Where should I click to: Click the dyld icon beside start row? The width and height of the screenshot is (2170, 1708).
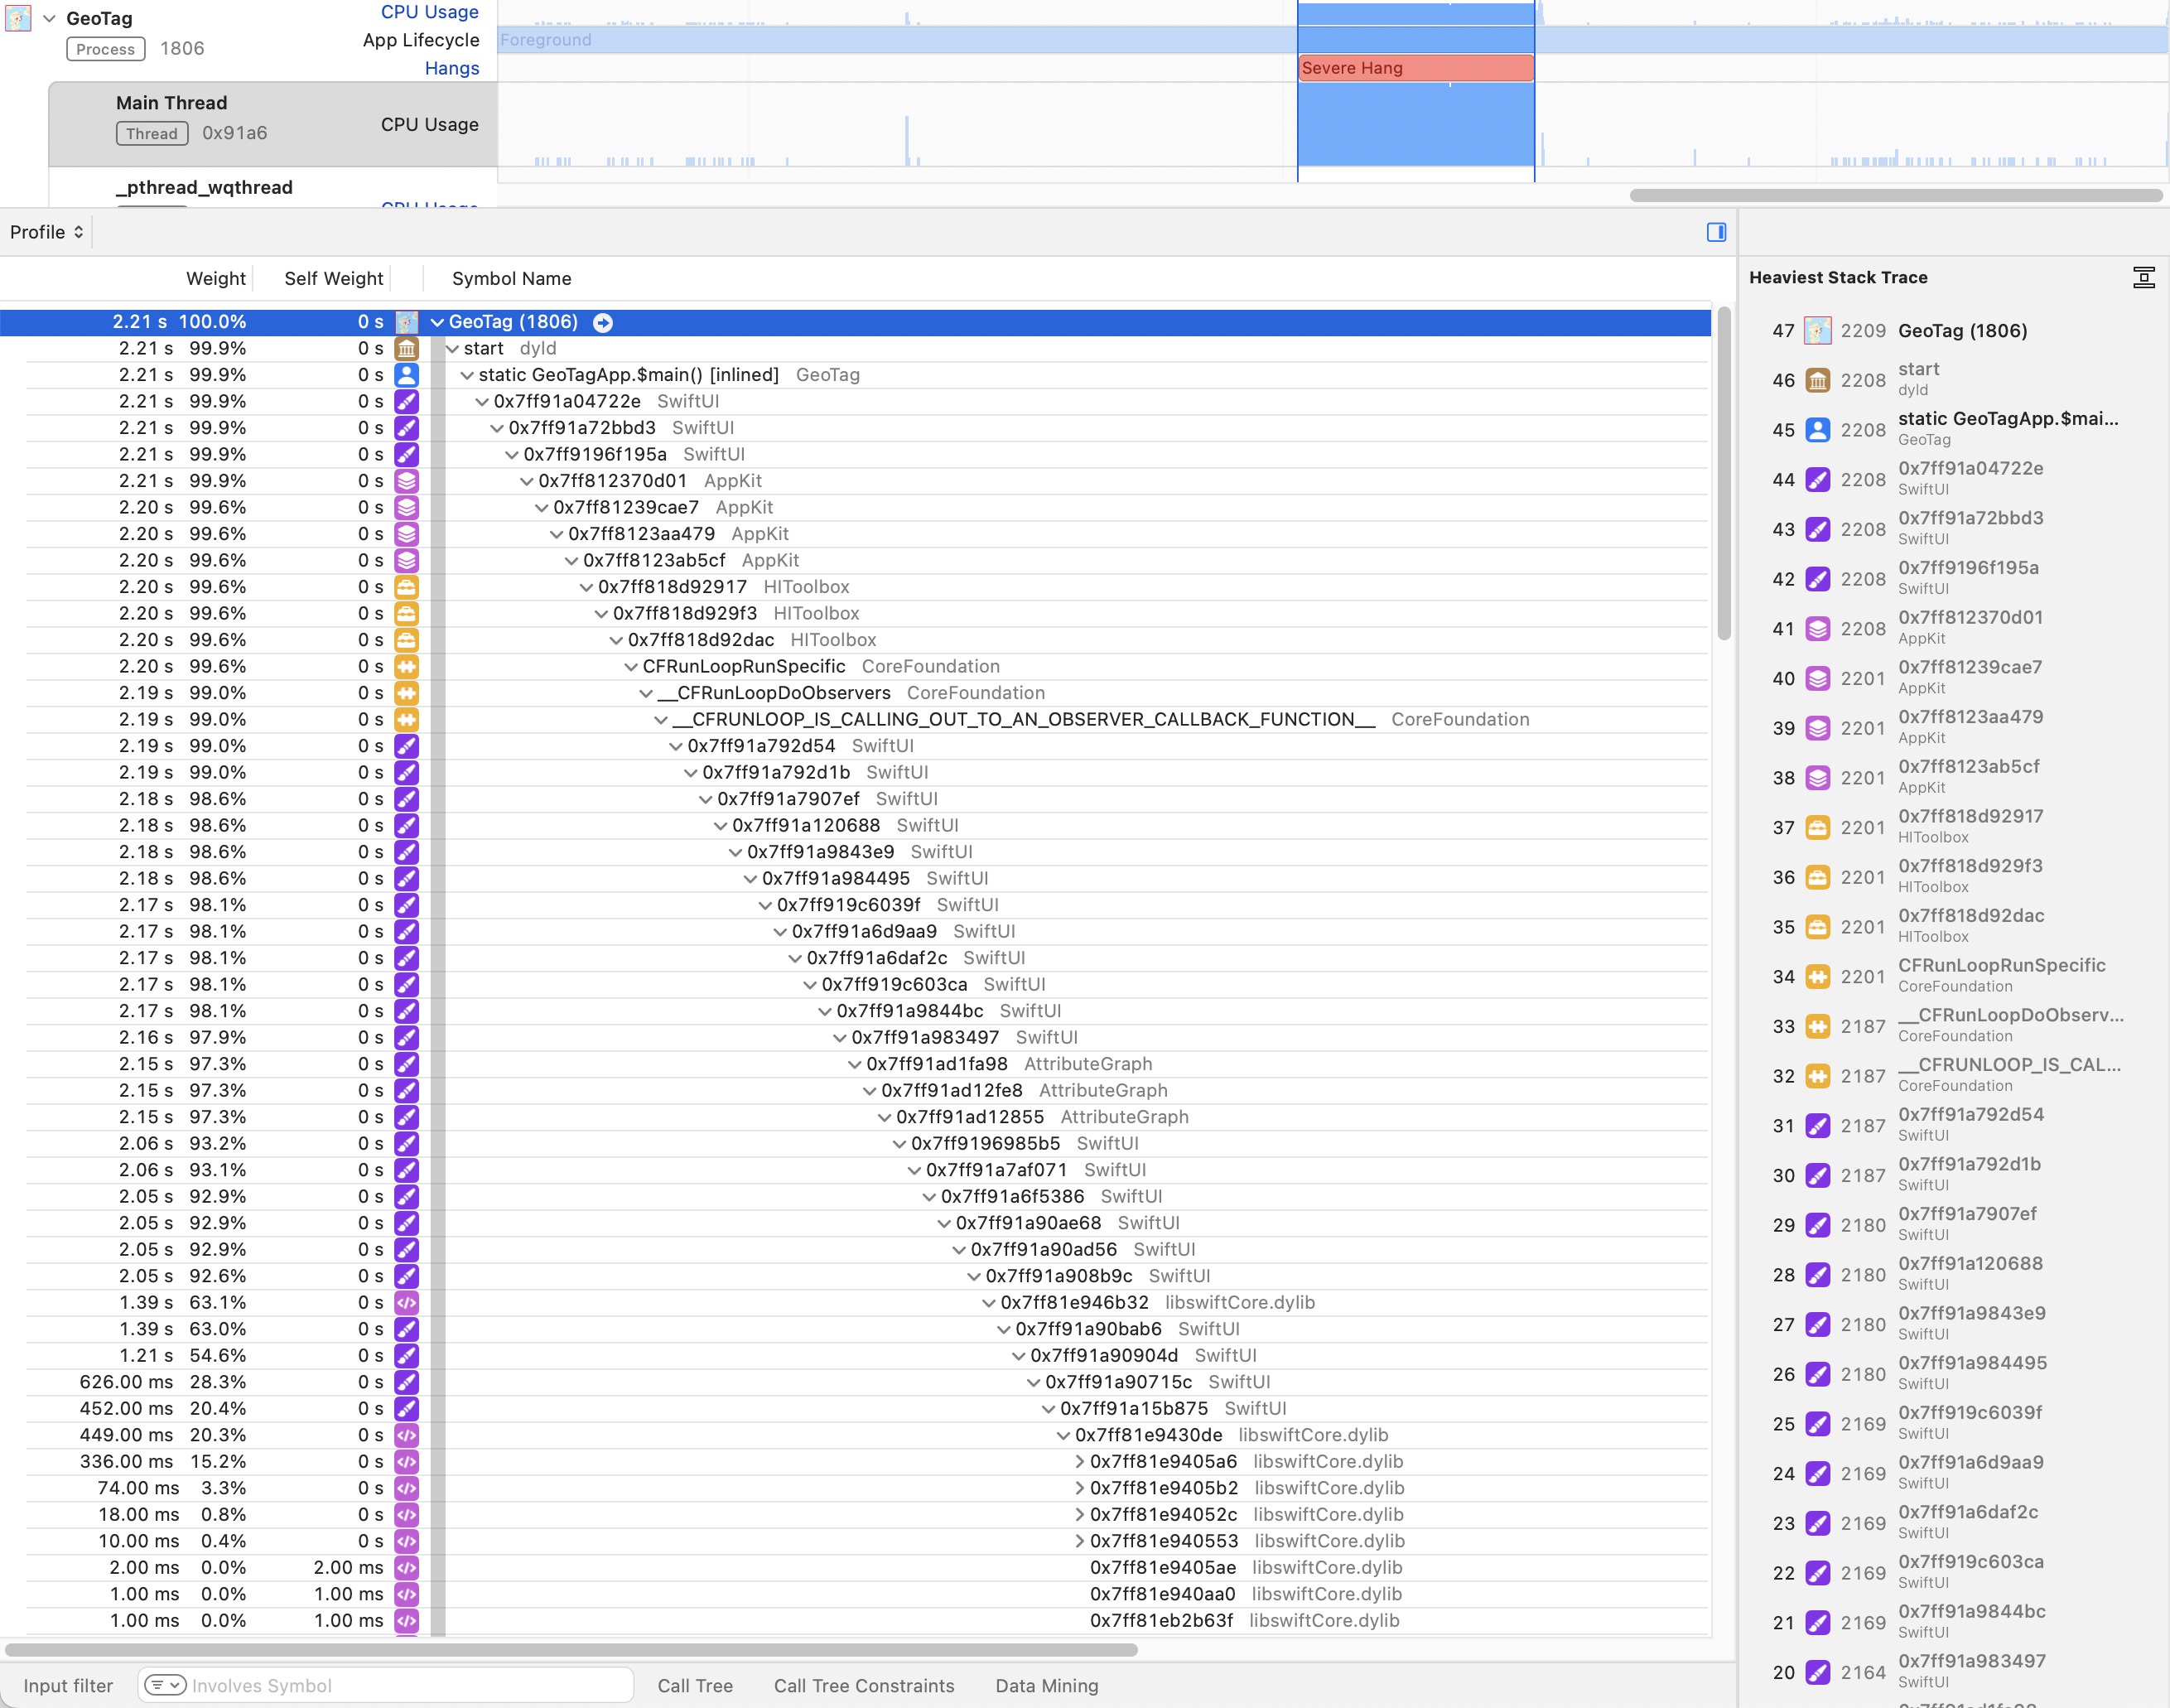[x=406, y=349]
